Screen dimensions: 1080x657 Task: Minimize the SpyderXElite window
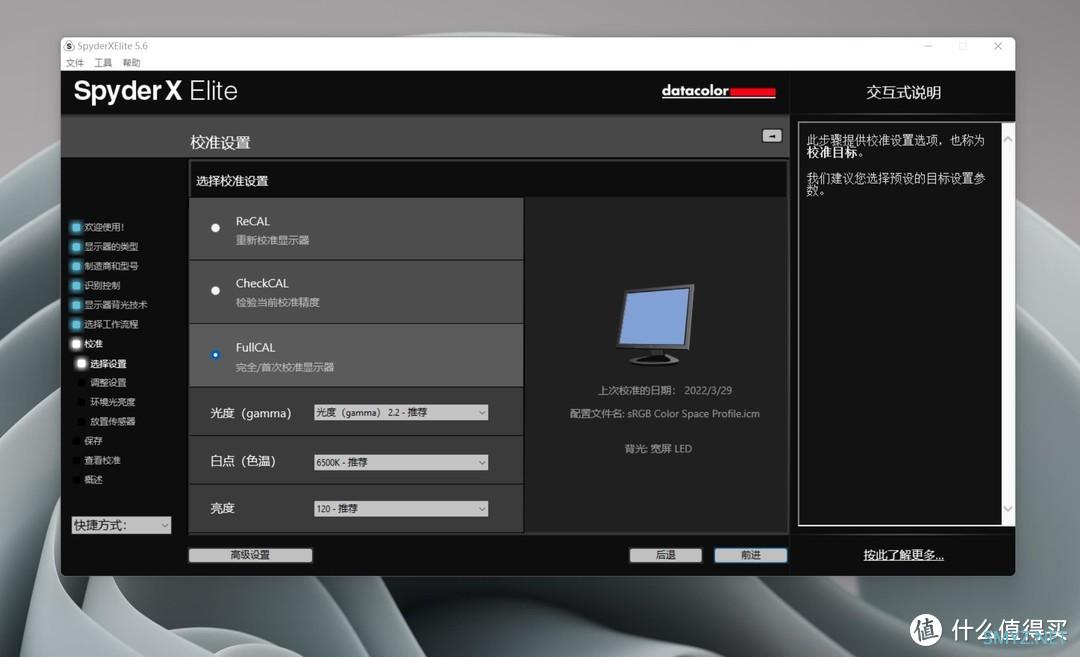(x=928, y=46)
